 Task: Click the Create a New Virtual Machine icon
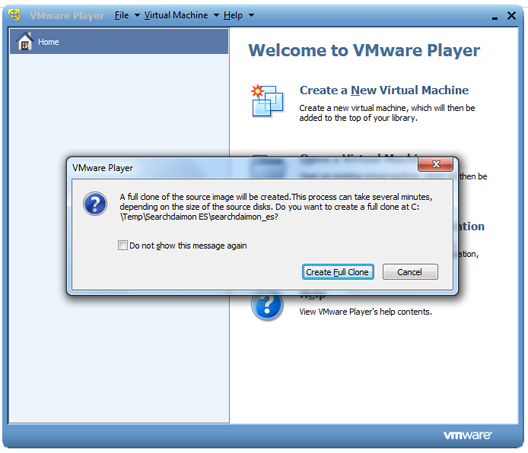pos(268,100)
